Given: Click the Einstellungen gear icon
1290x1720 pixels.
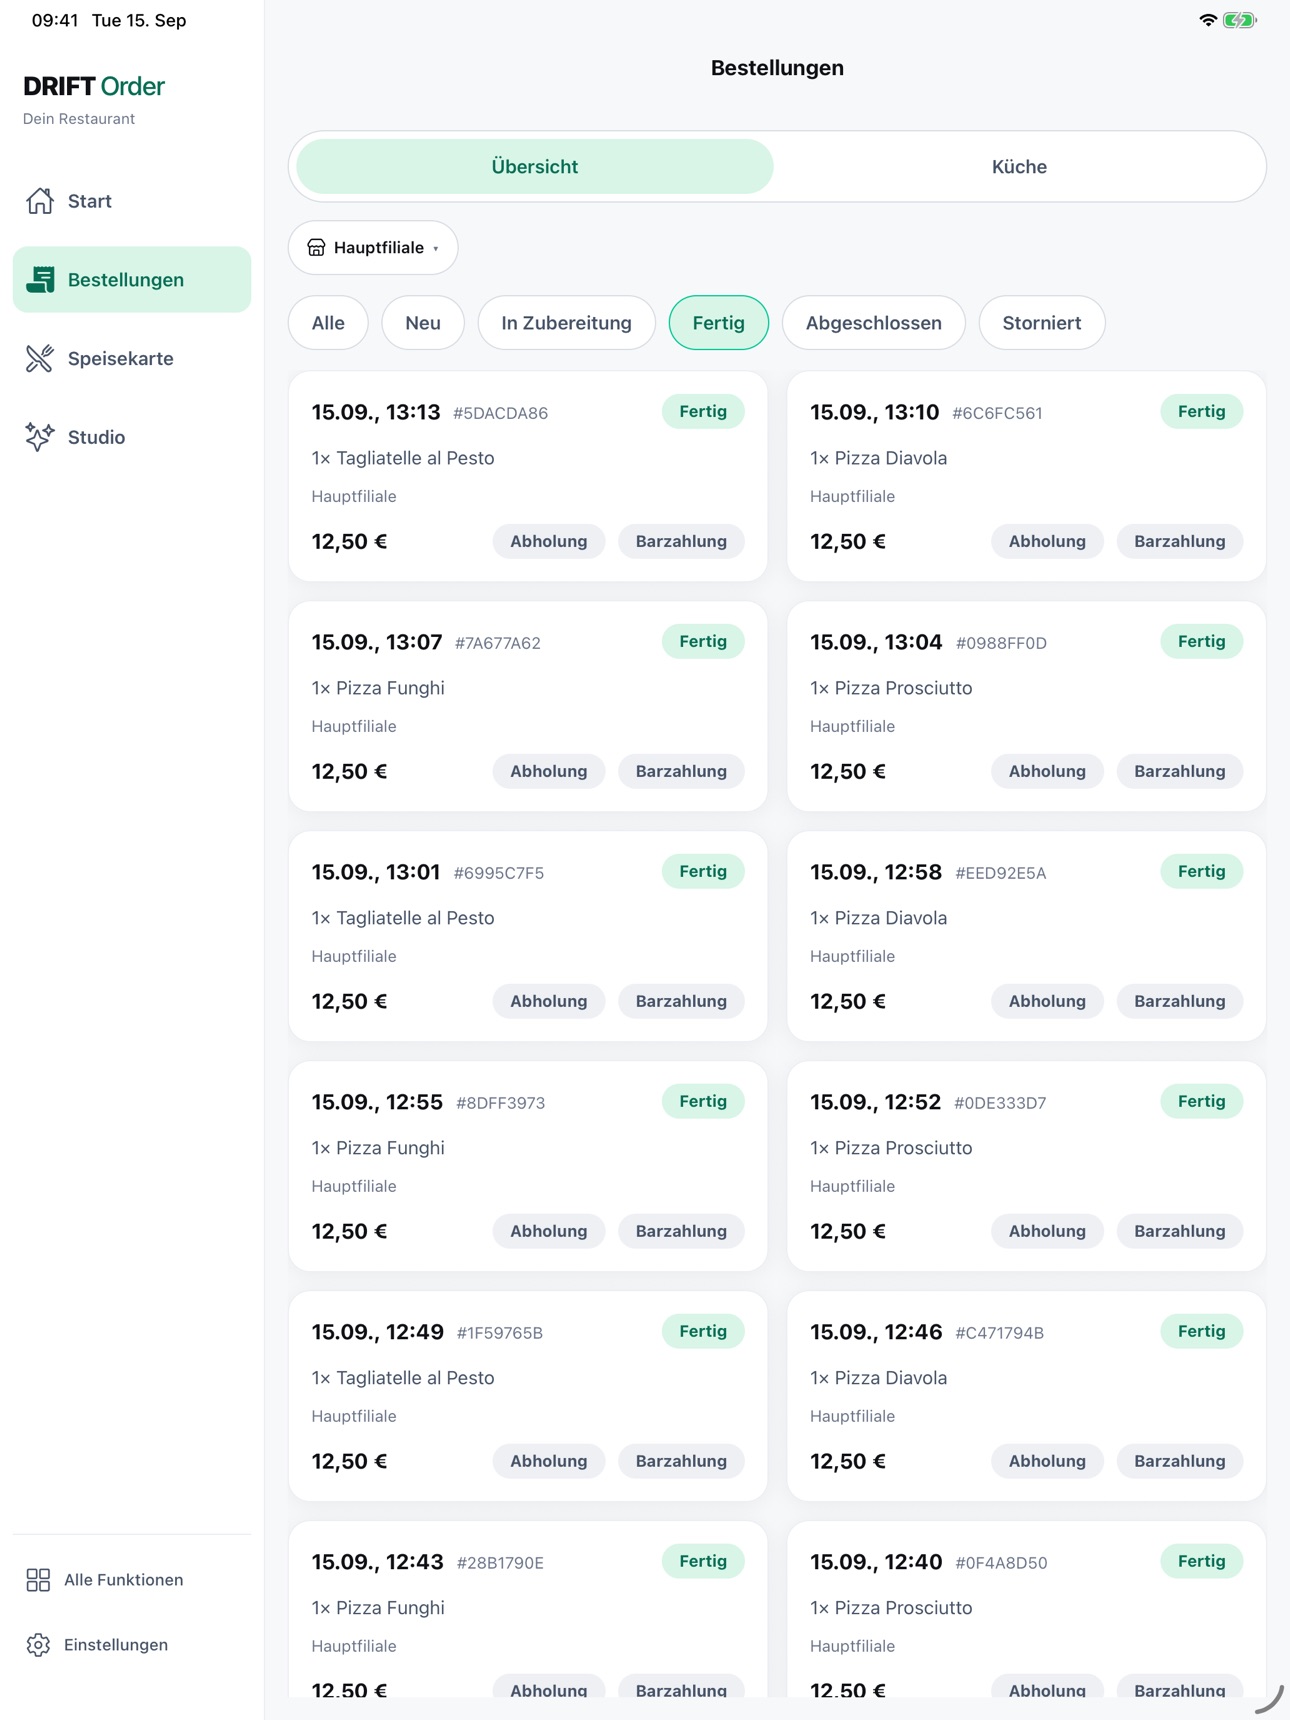Looking at the screenshot, I should (x=38, y=1645).
